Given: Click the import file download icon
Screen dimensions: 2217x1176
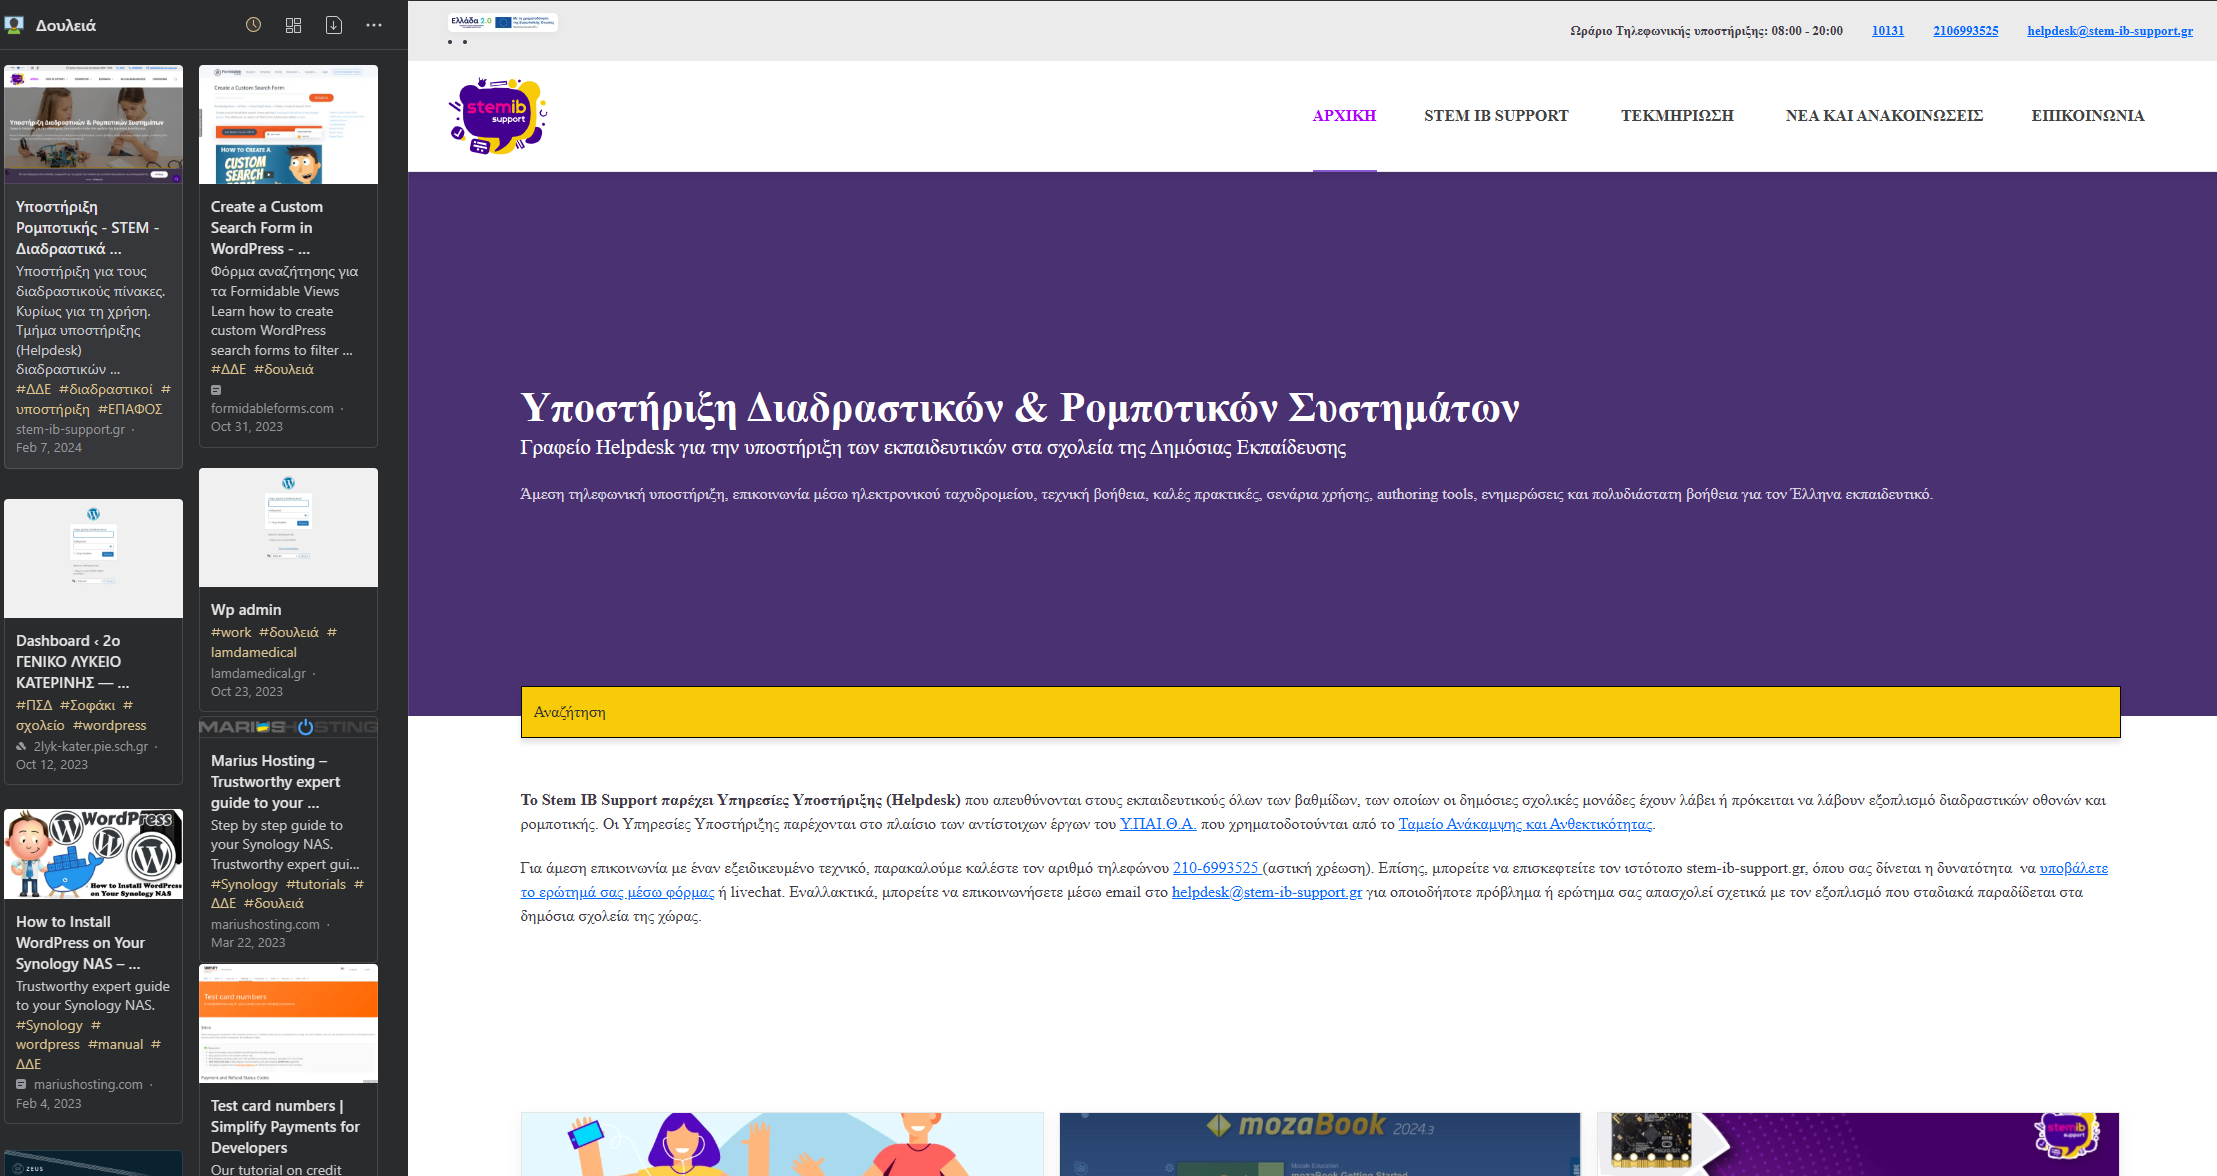Looking at the screenshot, I should pyautogui.click(x=334, y=25).
